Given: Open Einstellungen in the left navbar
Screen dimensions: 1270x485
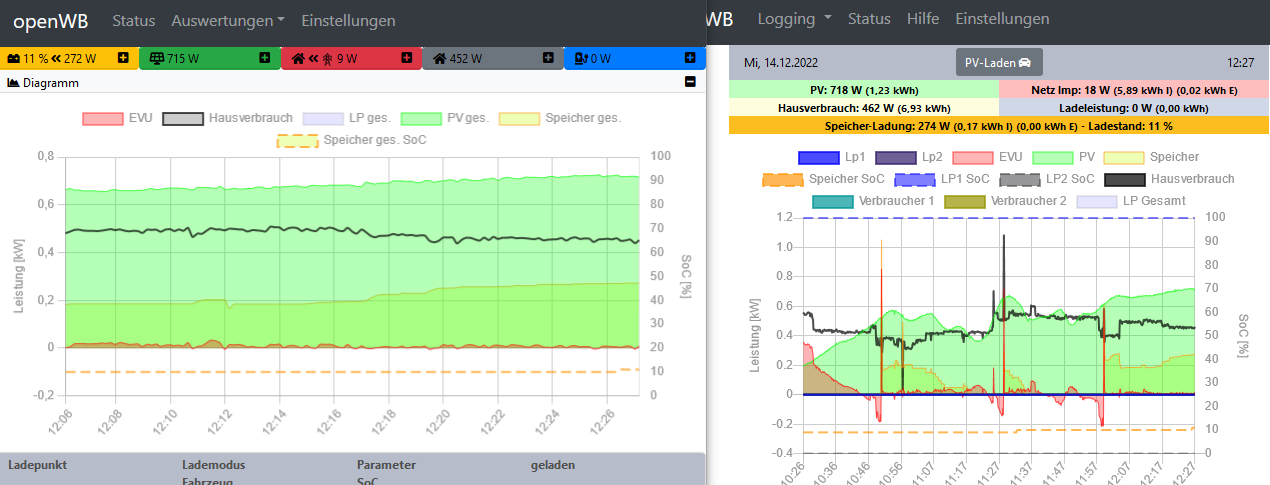Looking at the screenshot, I should coord(348,20).
